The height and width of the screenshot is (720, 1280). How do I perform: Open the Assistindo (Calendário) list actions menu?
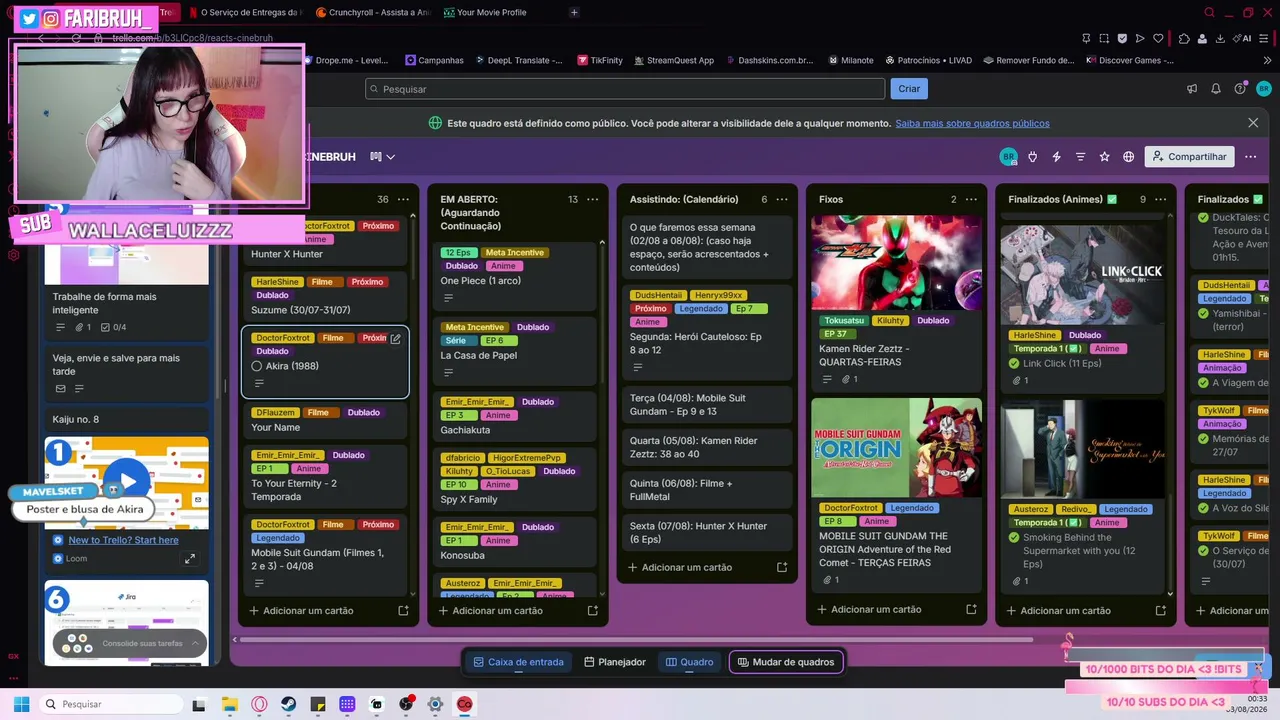[x=782, y=199]
